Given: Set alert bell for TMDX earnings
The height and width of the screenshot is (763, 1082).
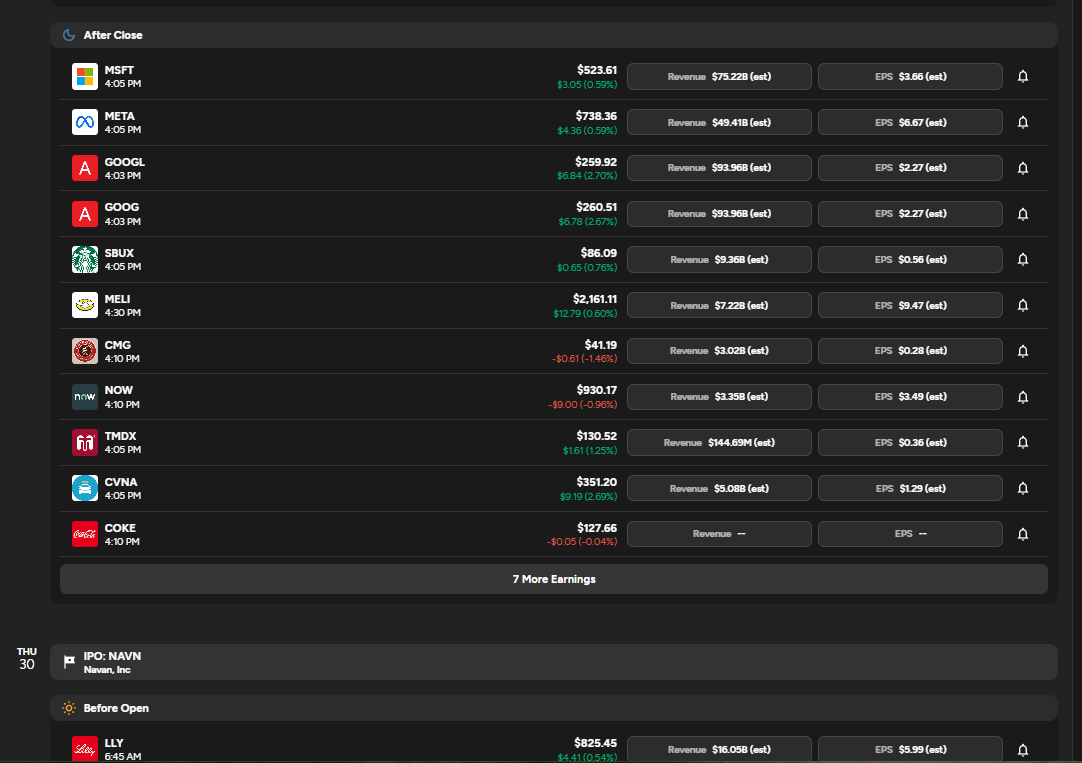Looking at the screenshot, I should (1023, 442).
